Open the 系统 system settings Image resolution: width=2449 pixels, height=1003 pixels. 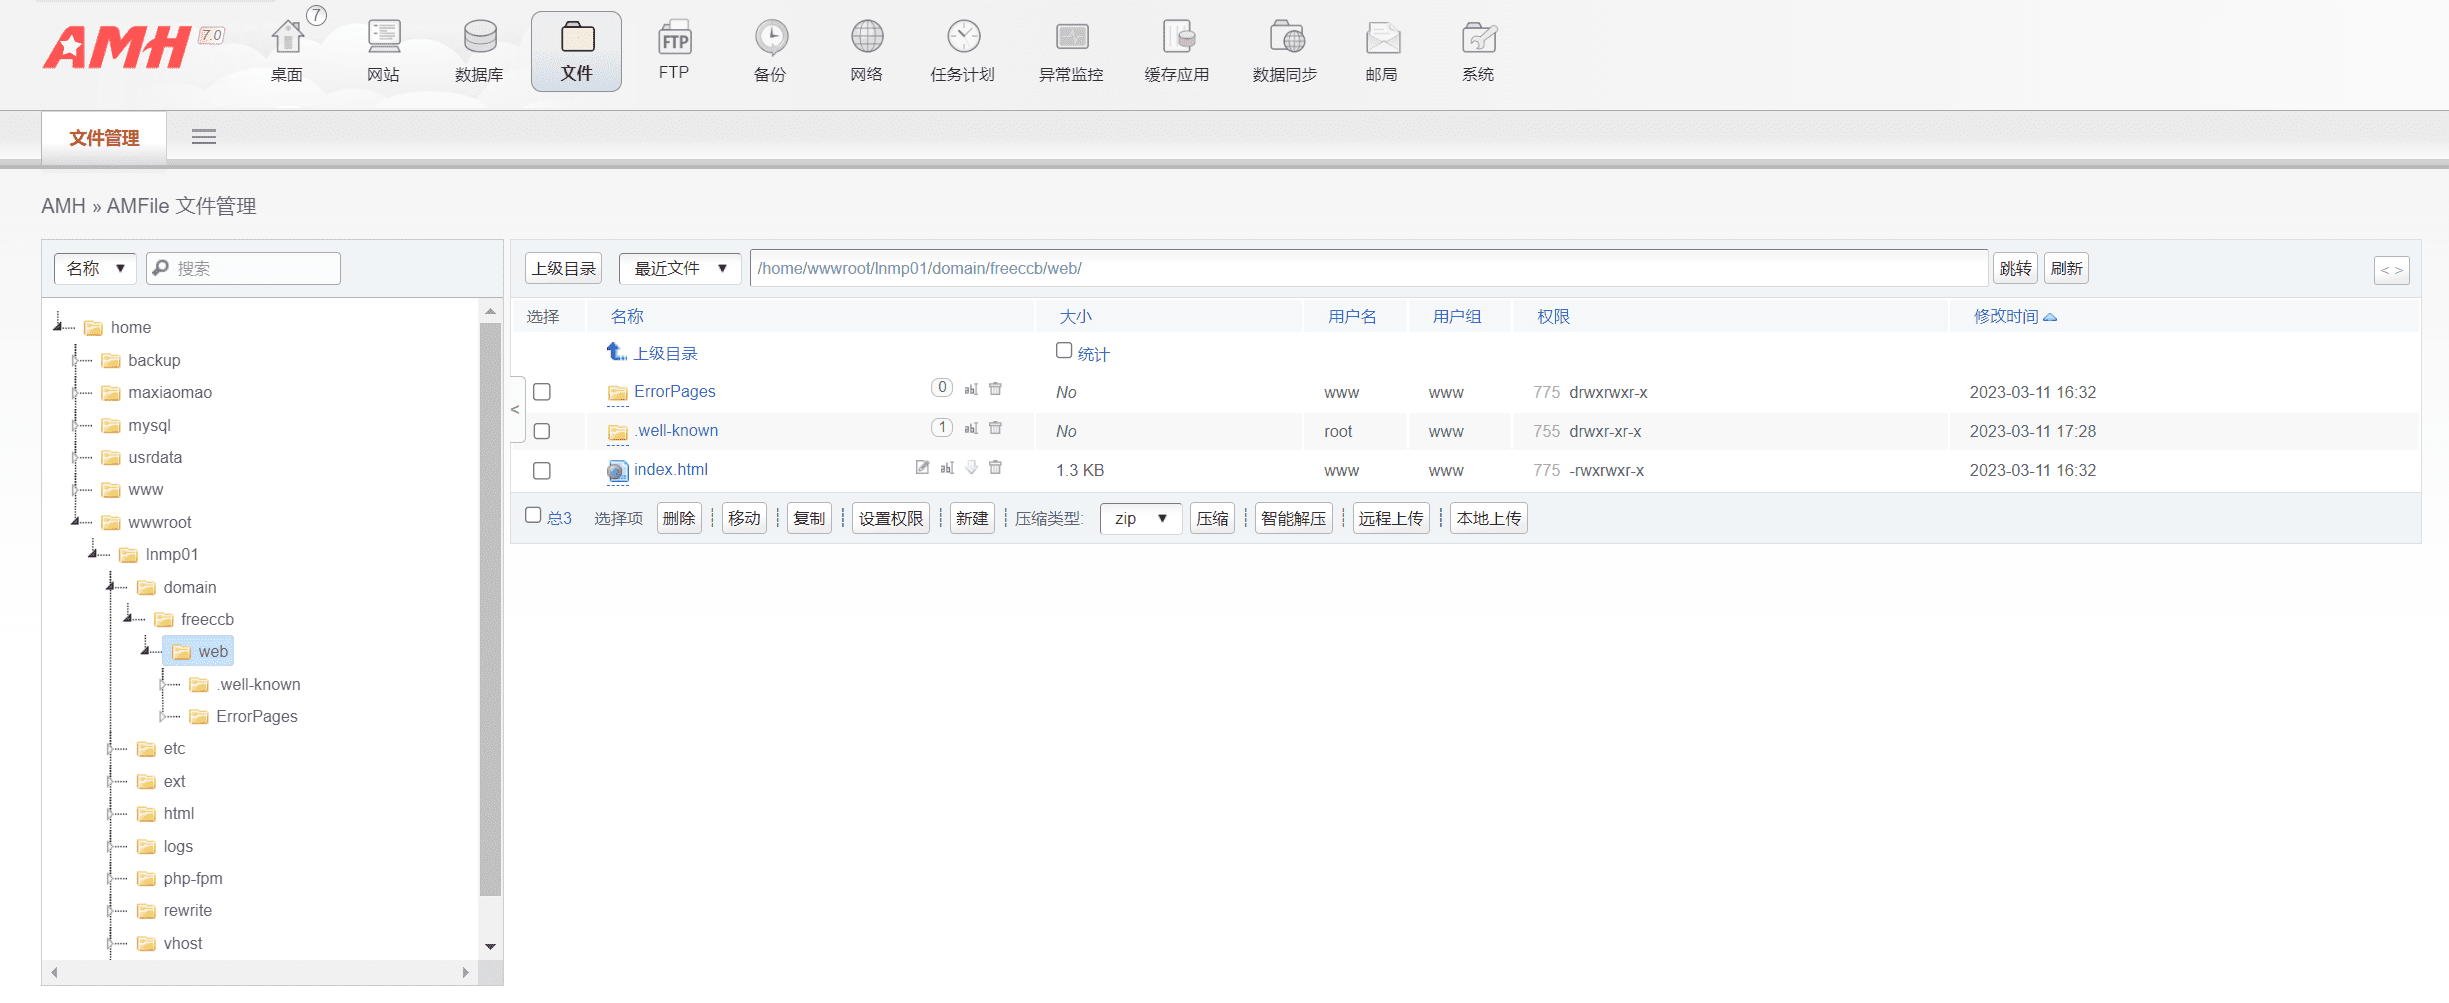(x=1478, y=48)
